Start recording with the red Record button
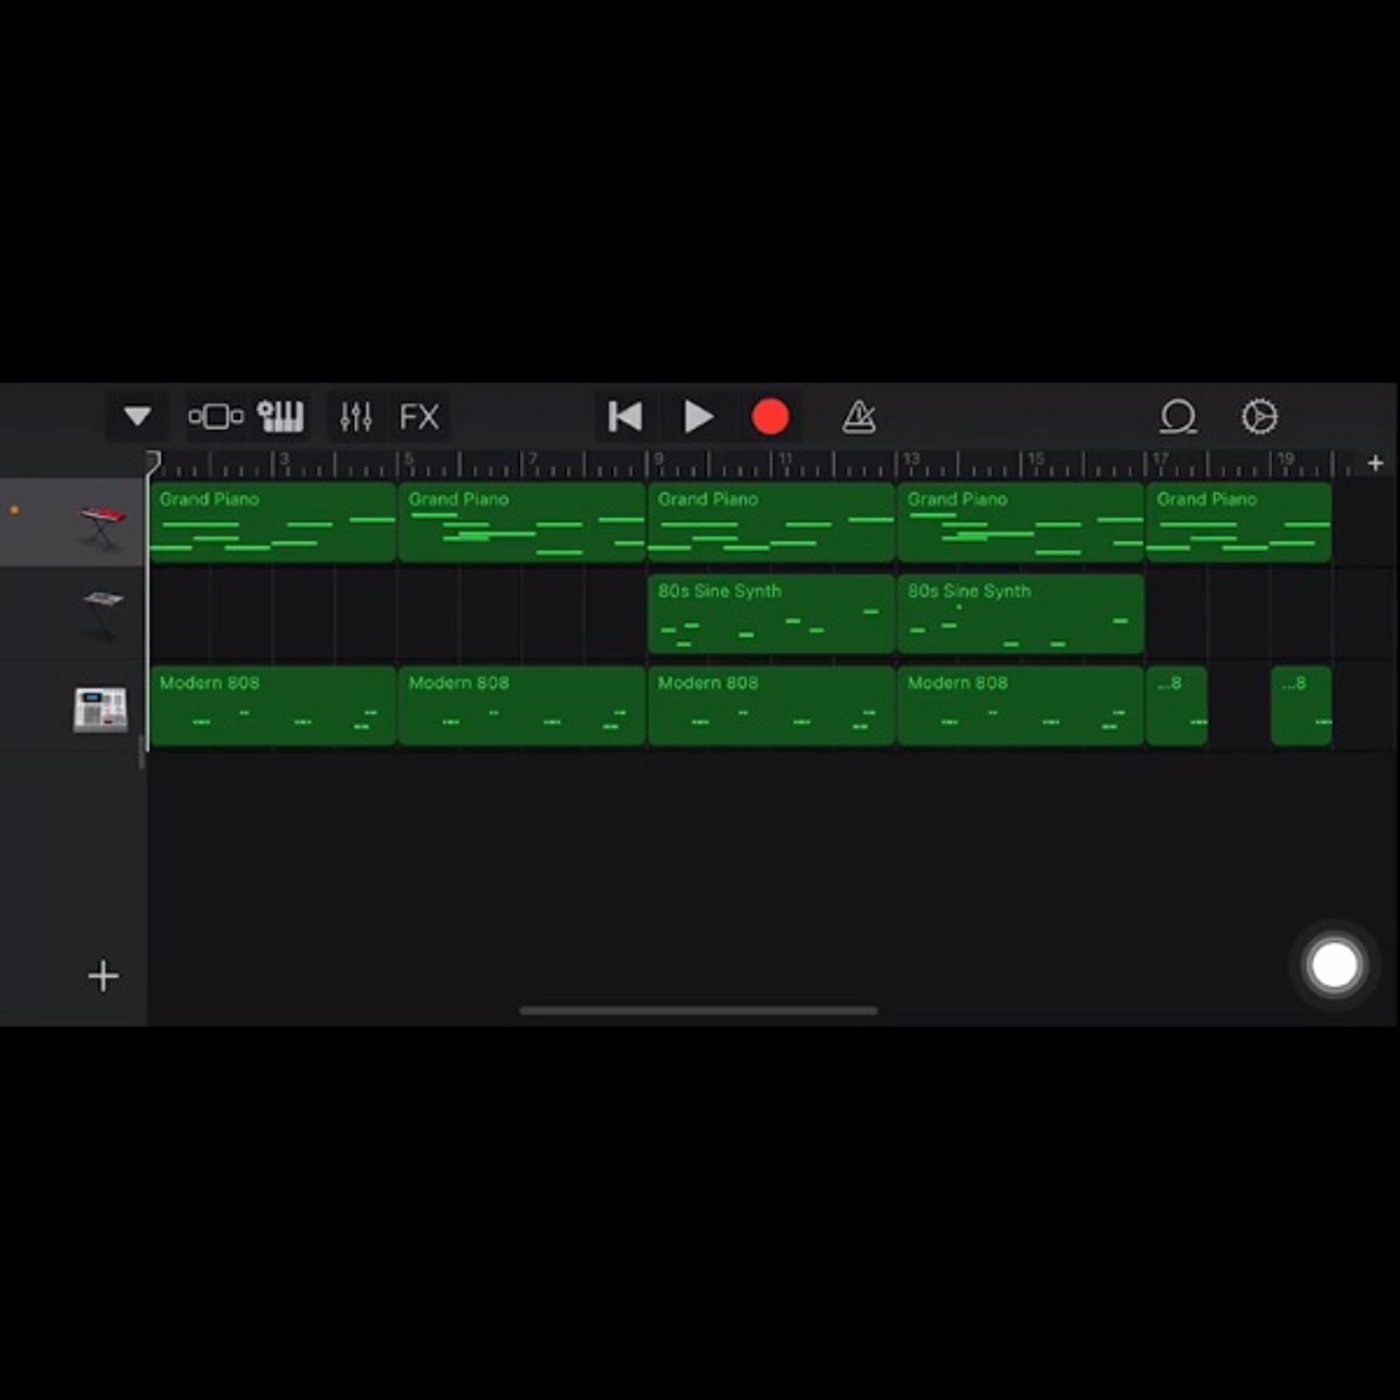The height and width of the screenshot is (1400, 1400). pyautogui.click(x=770, y=417)
